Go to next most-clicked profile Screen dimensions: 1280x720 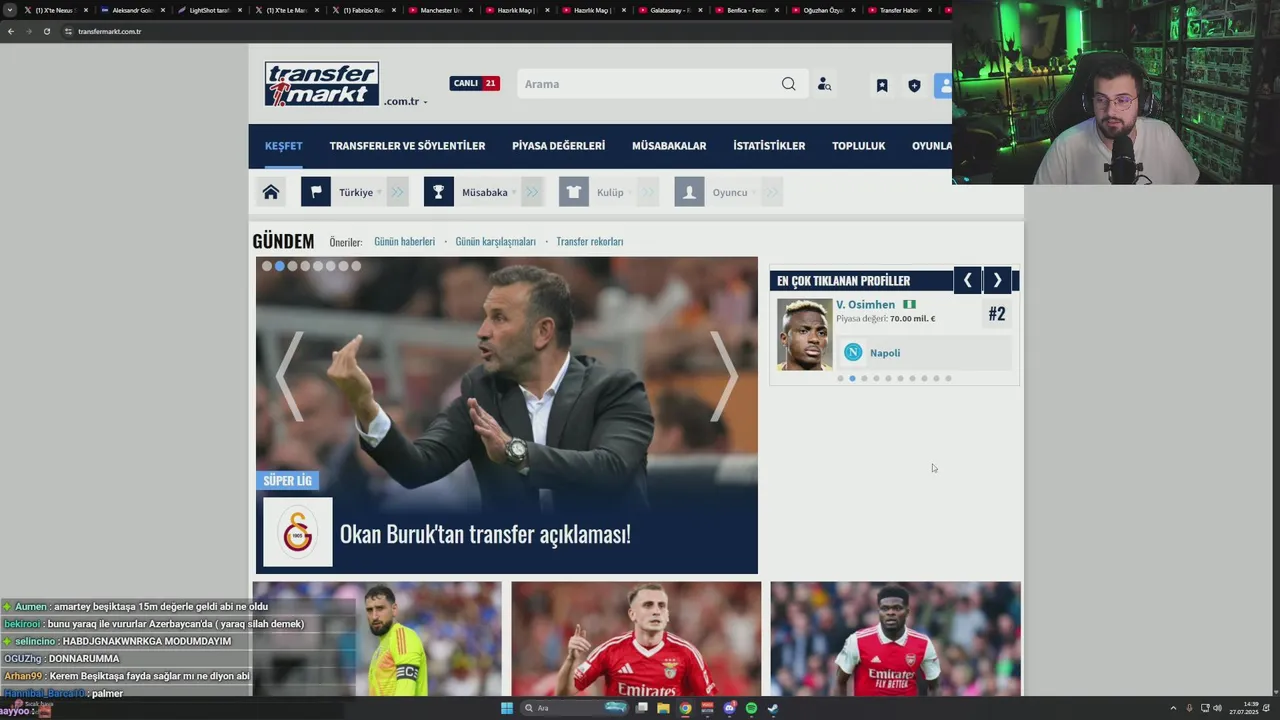[997, 281]
